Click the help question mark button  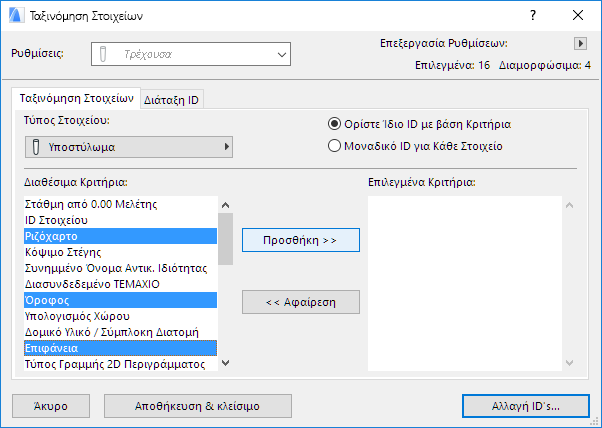click(x=532, y=16)
